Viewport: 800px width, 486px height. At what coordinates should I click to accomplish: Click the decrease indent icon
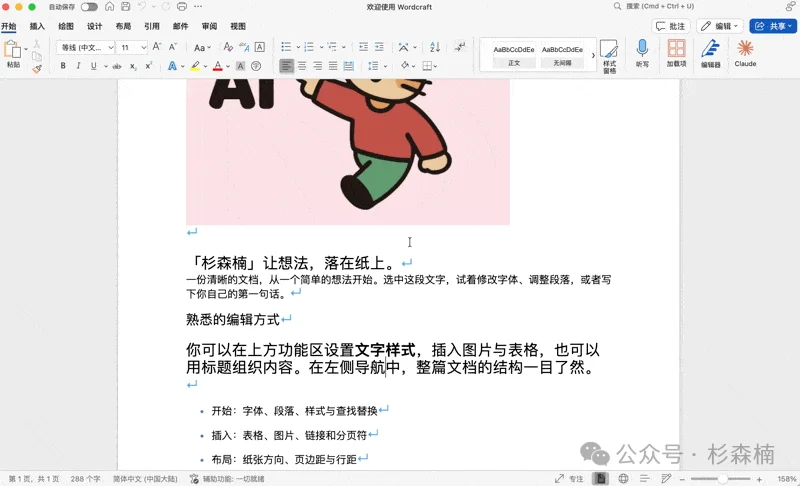363,47
